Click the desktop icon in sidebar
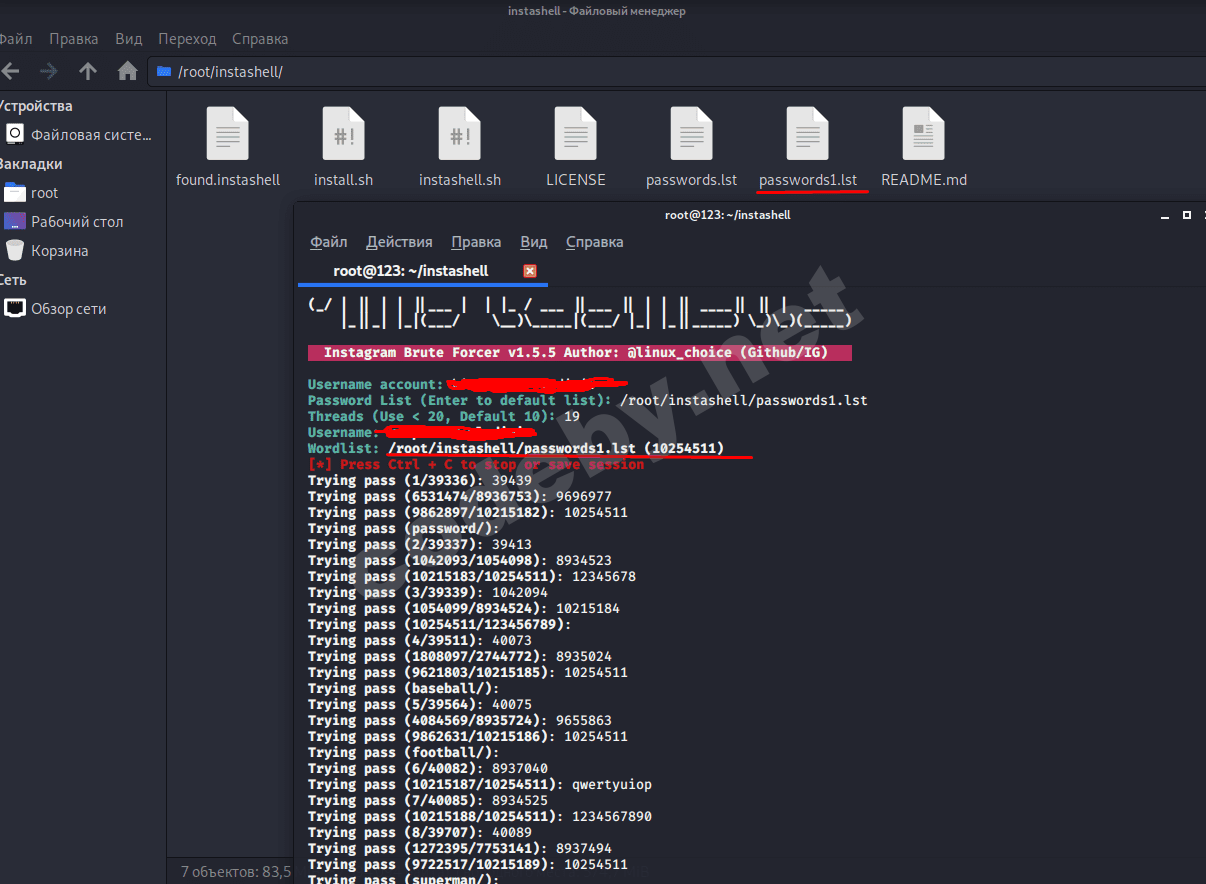This screenshot has height=884, width=1206. click(15, 221)
